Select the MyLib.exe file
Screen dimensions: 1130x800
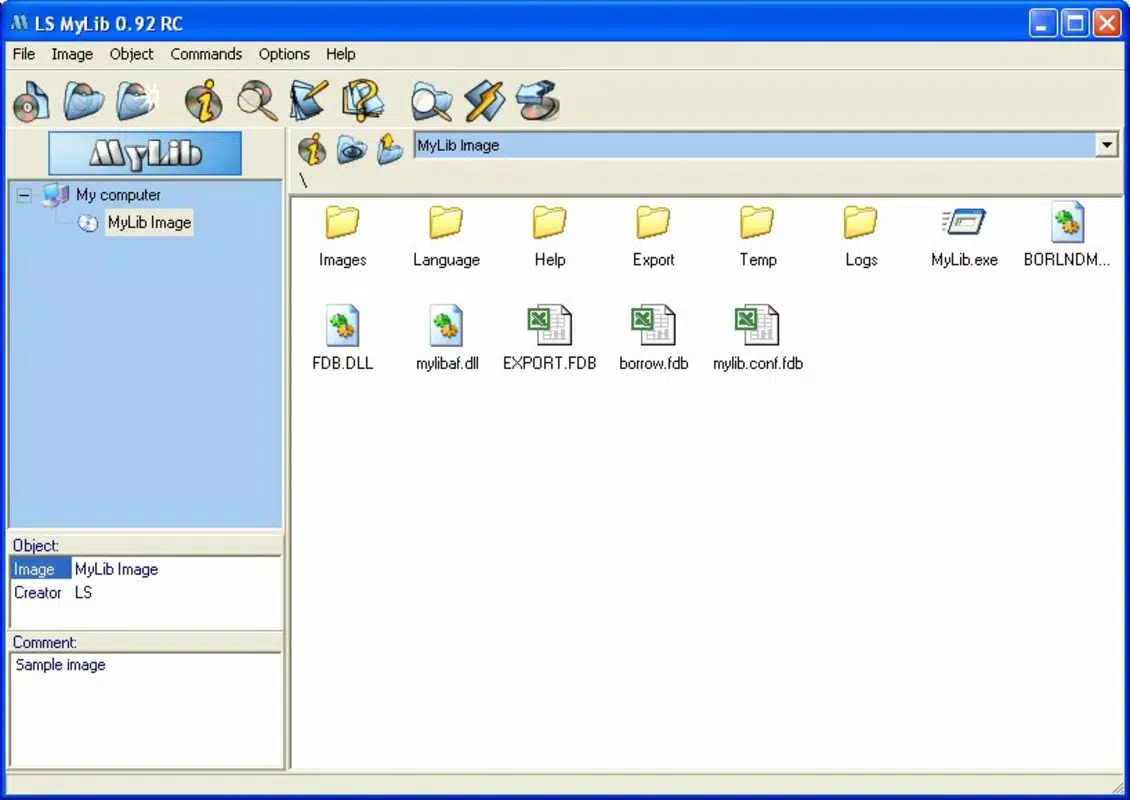(x=964, y=237)
